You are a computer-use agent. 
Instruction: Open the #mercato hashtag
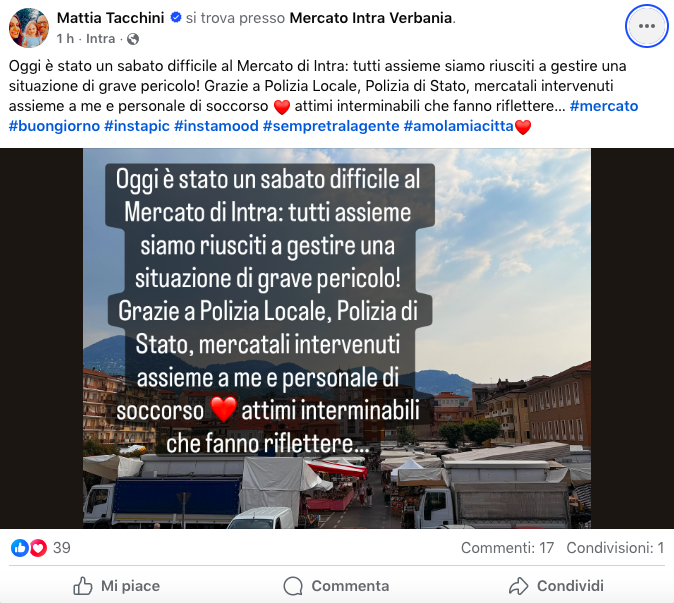click(x=604, y=106)
